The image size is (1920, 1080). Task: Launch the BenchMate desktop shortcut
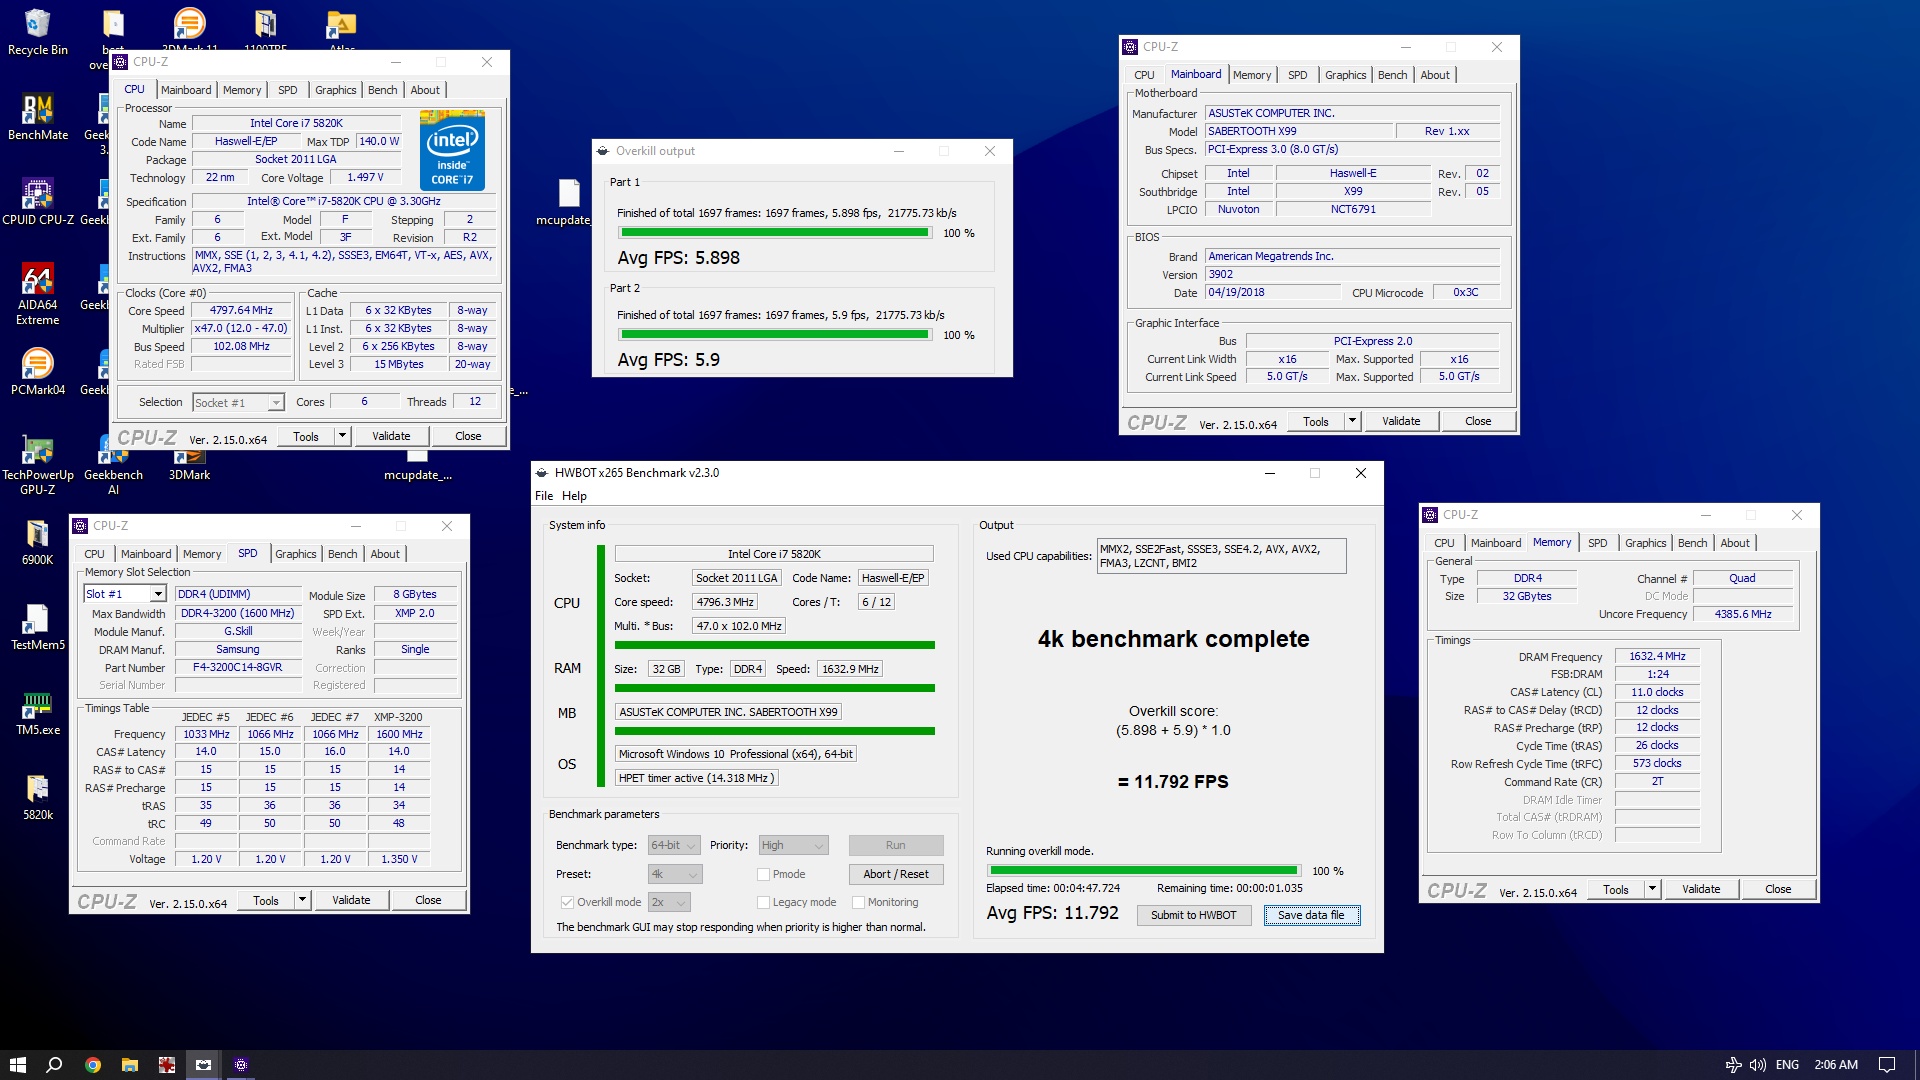pyautogui.click(x=37, y=117)
